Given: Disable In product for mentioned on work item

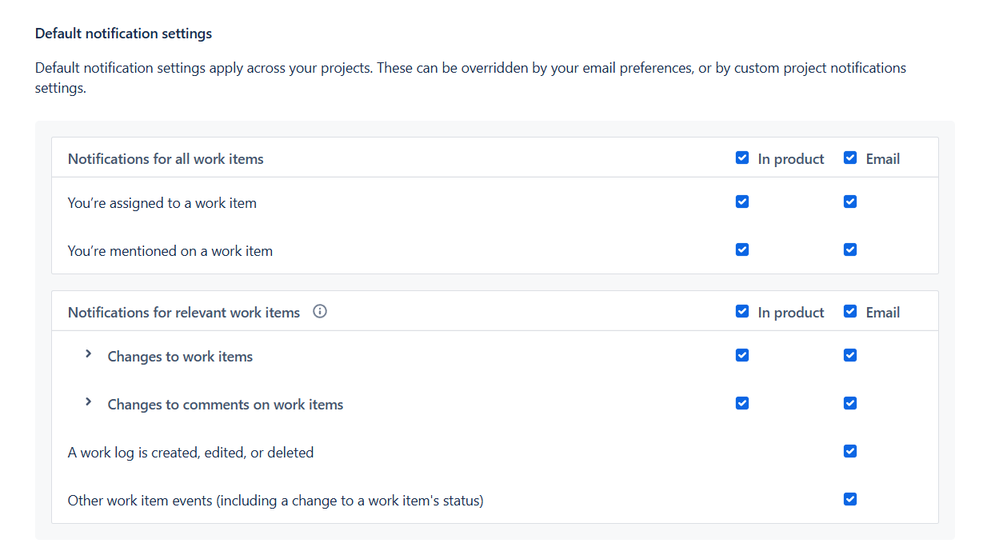Looking at the screenshot, I should coord(742,250).
